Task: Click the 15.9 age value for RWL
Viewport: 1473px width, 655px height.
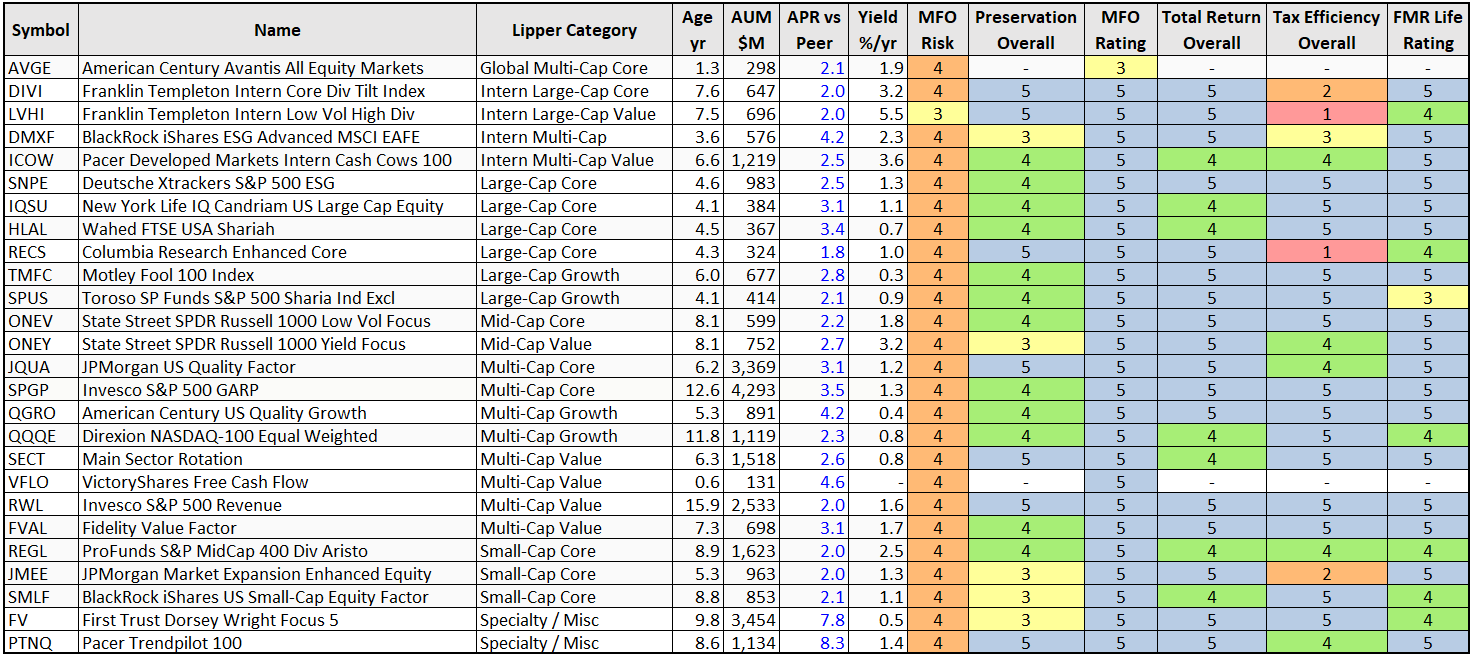Action: coord(697,505)
